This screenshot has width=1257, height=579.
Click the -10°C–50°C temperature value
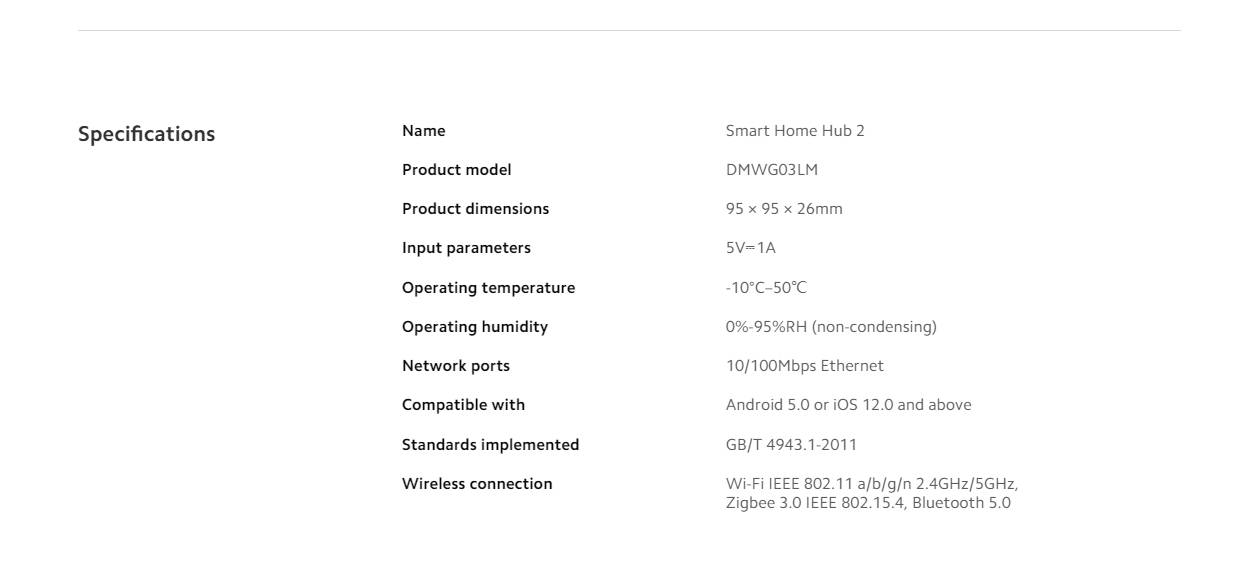tap(766, 288)
